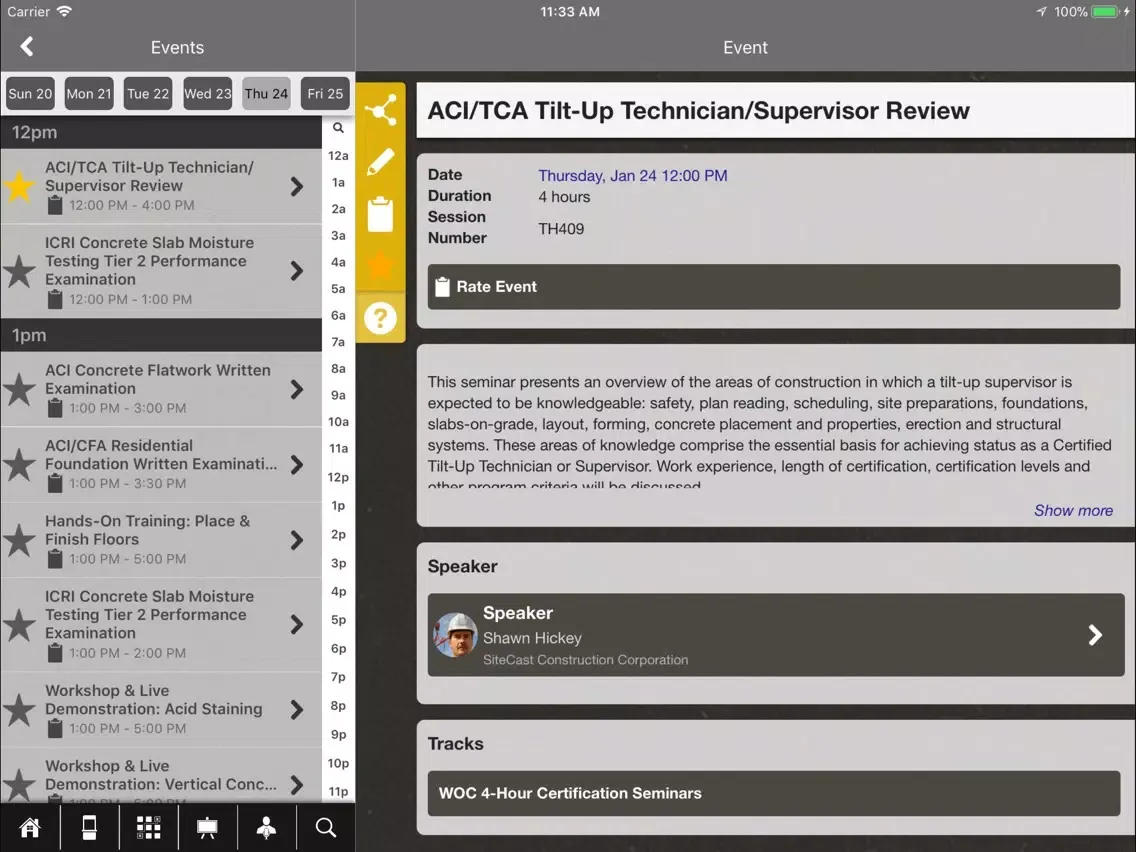Jump to 12p in the hour index

pos(338,477)
